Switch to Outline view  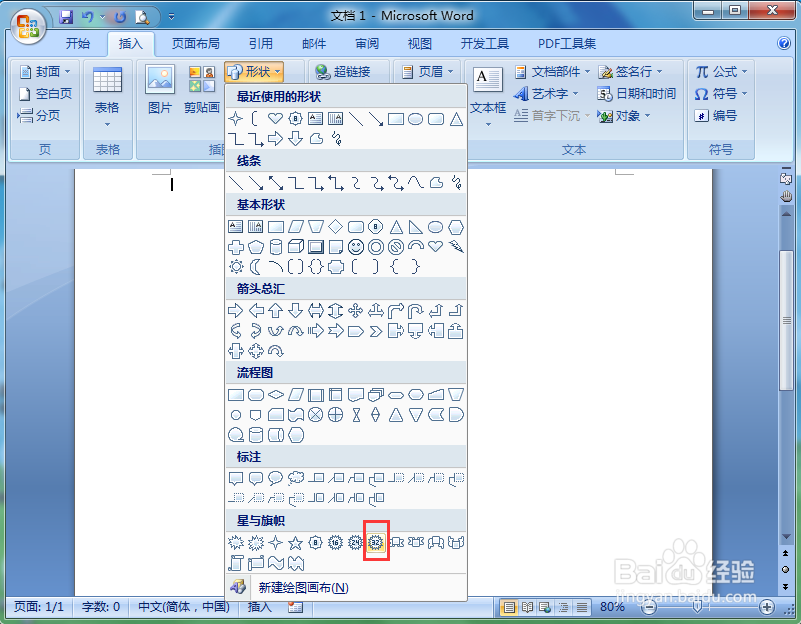click(x=563, y=607)
